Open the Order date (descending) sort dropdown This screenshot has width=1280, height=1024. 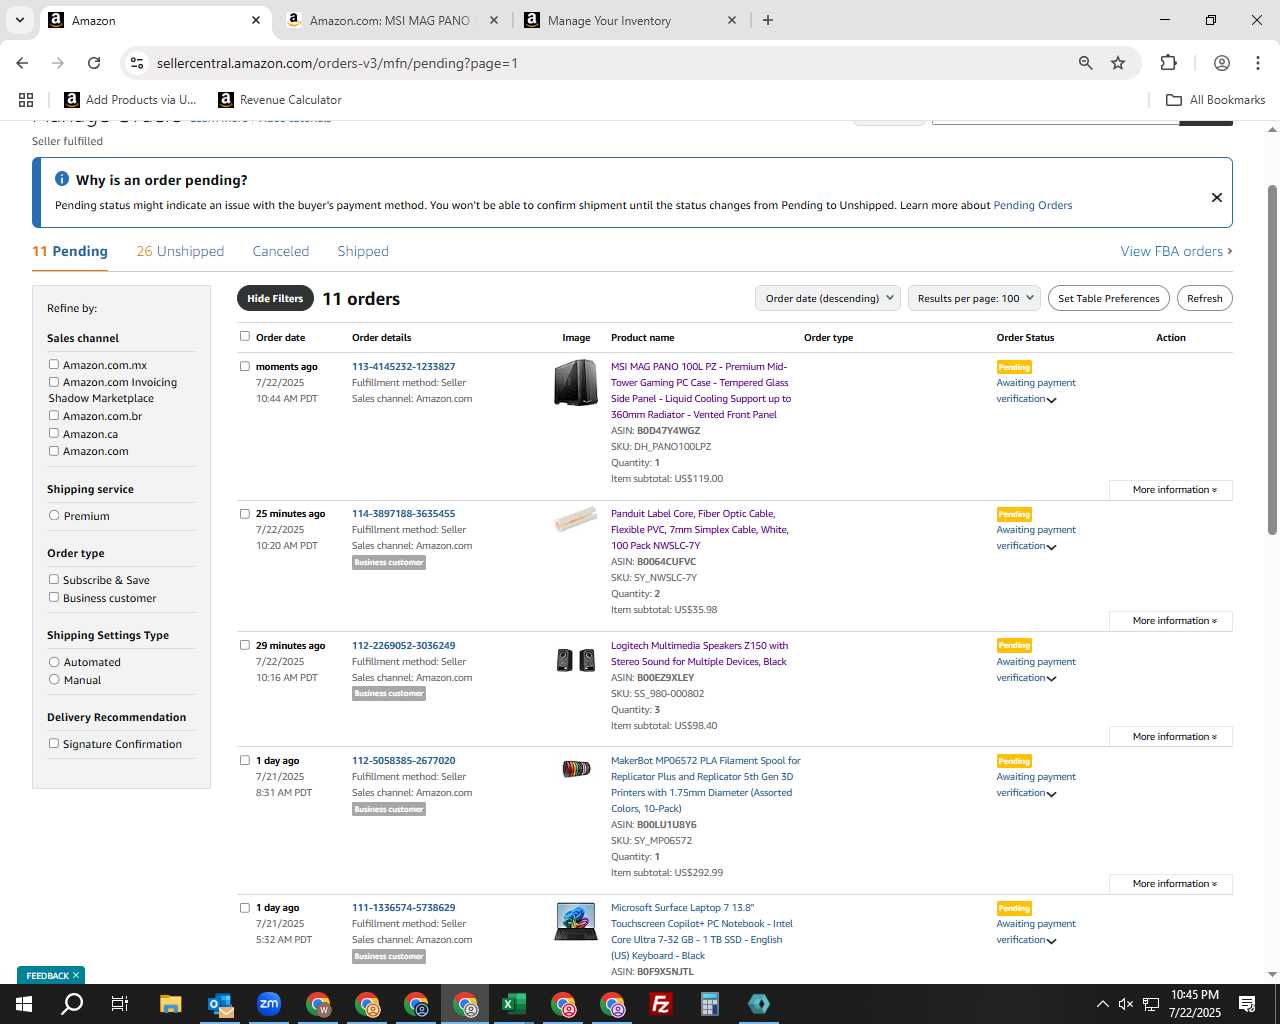coord(828,298)
